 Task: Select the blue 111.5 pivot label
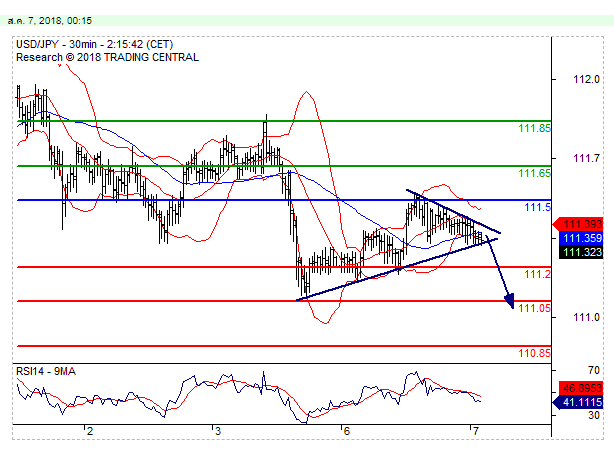click(x=537, y=207)
